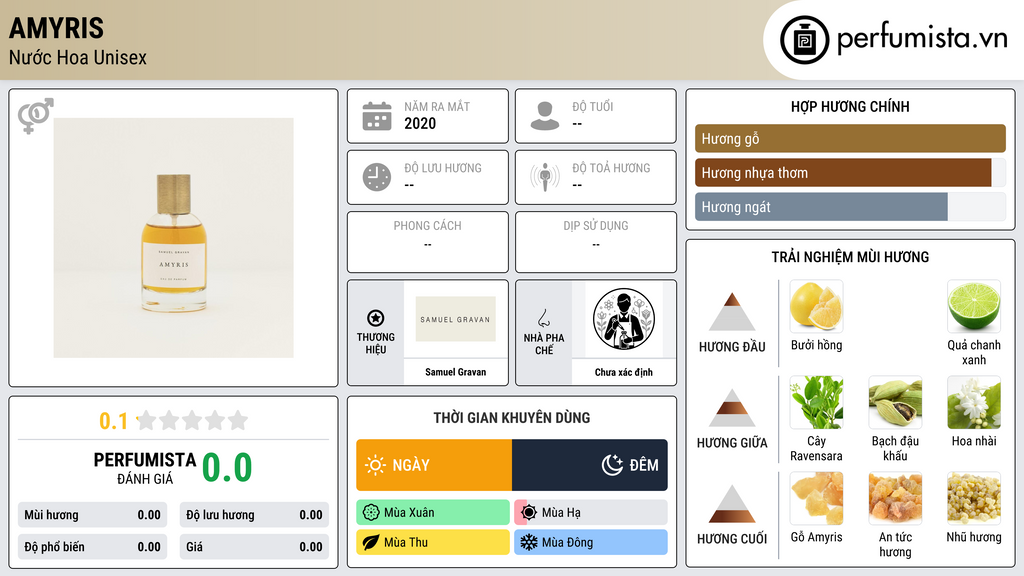This screenshot has height=576, width=1024.
Task: Click the nose icon above Nhà pha chế
Action: coord(543,318)
